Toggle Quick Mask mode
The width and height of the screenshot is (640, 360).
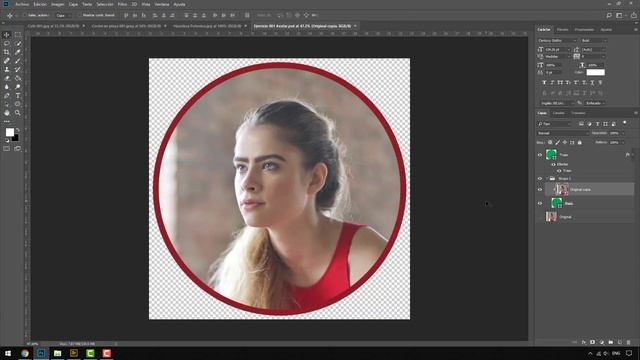[x=7, y=149]
